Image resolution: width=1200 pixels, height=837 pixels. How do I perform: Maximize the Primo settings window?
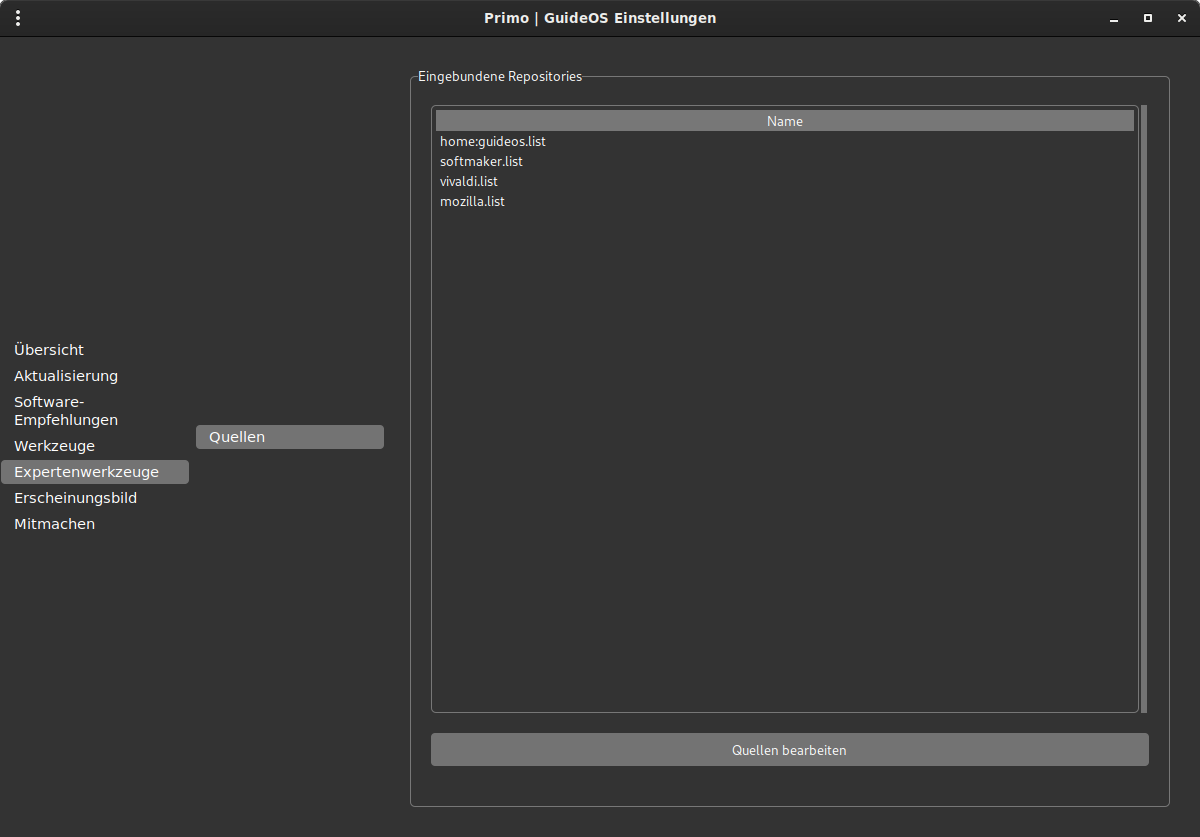click(x=1148, y=18)
